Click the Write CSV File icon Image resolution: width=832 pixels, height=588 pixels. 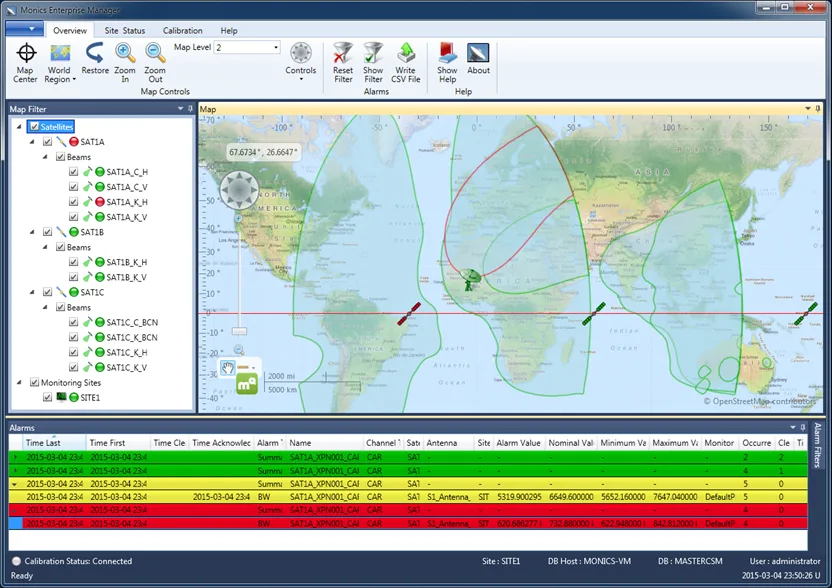pyautogui.click(x=406, y=53)
